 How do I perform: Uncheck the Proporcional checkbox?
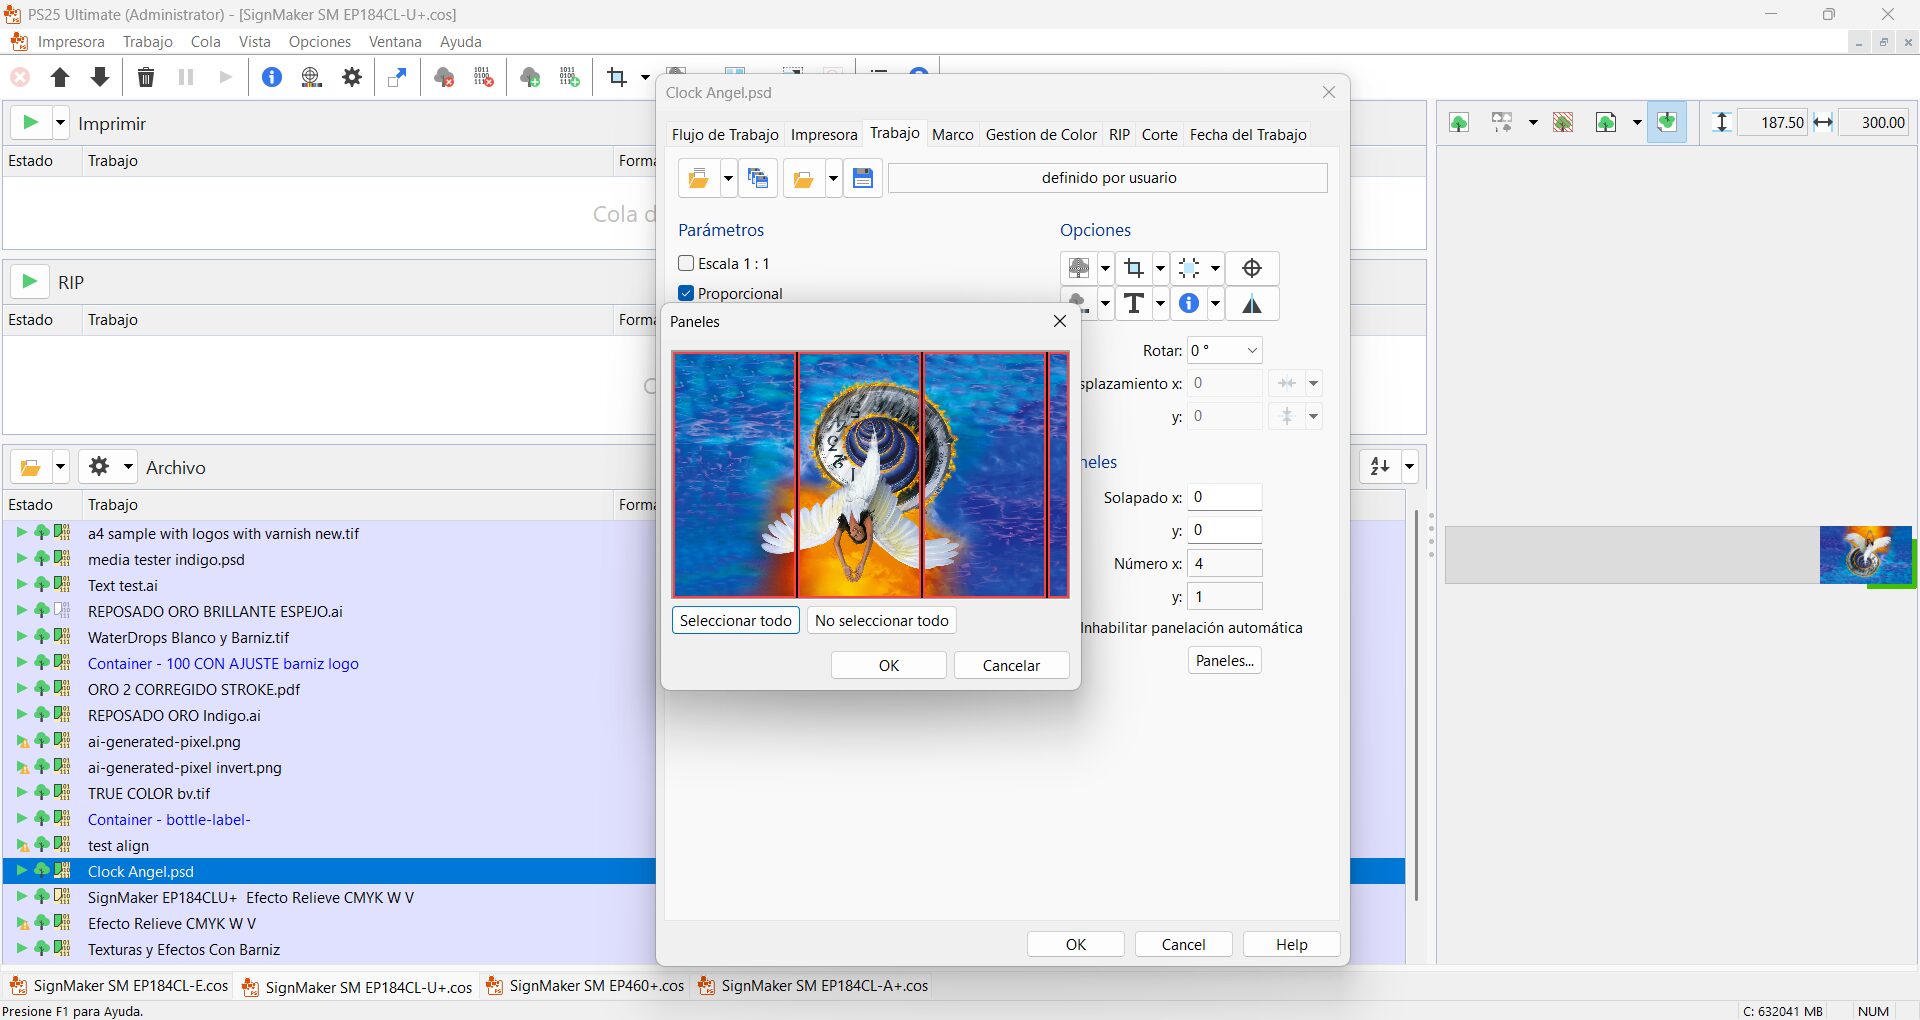pyautogui.click(x=686, y=293)
